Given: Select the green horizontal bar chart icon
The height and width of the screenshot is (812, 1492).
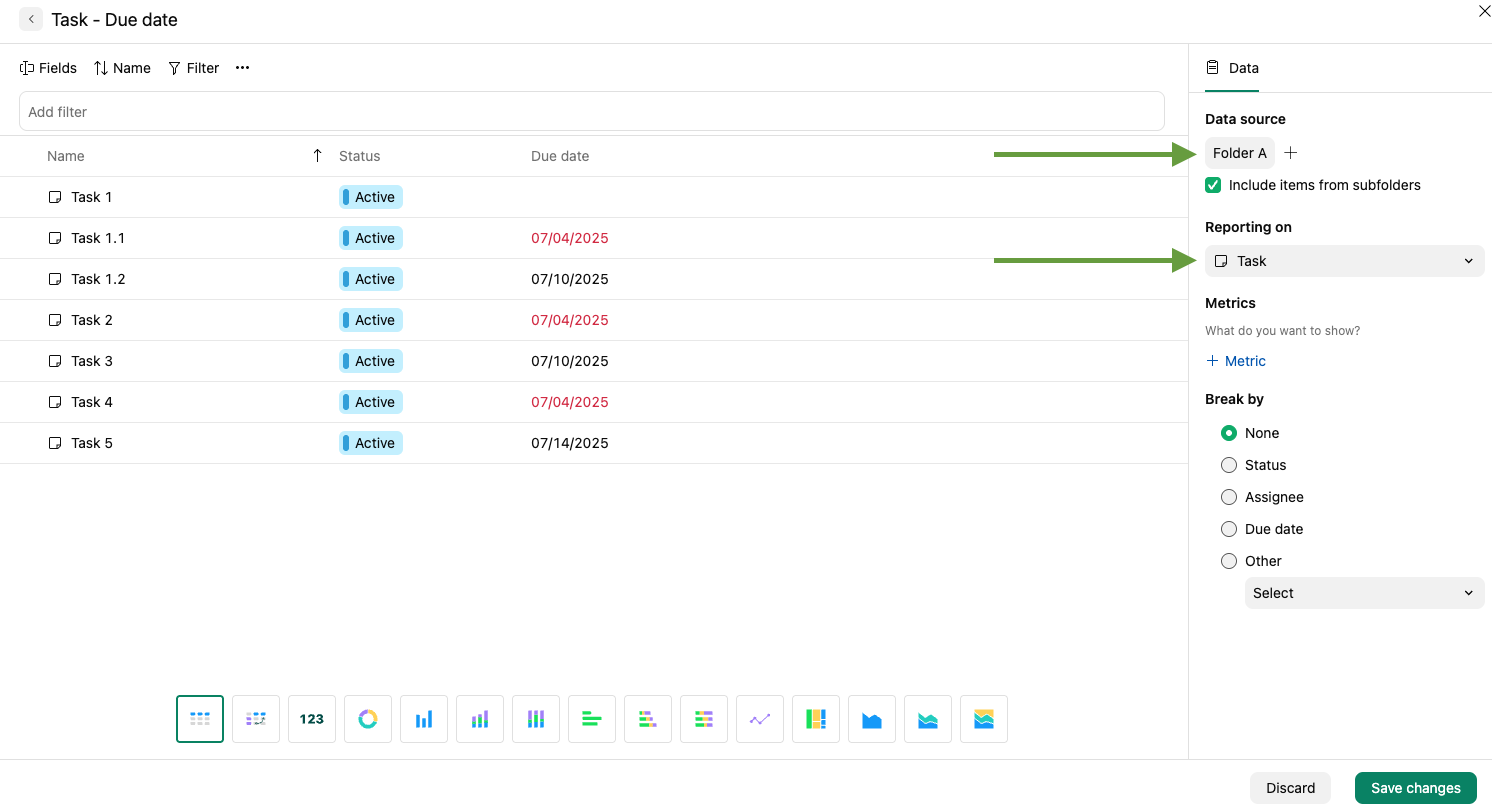Looking at the screenshot, I should (592, 719).
